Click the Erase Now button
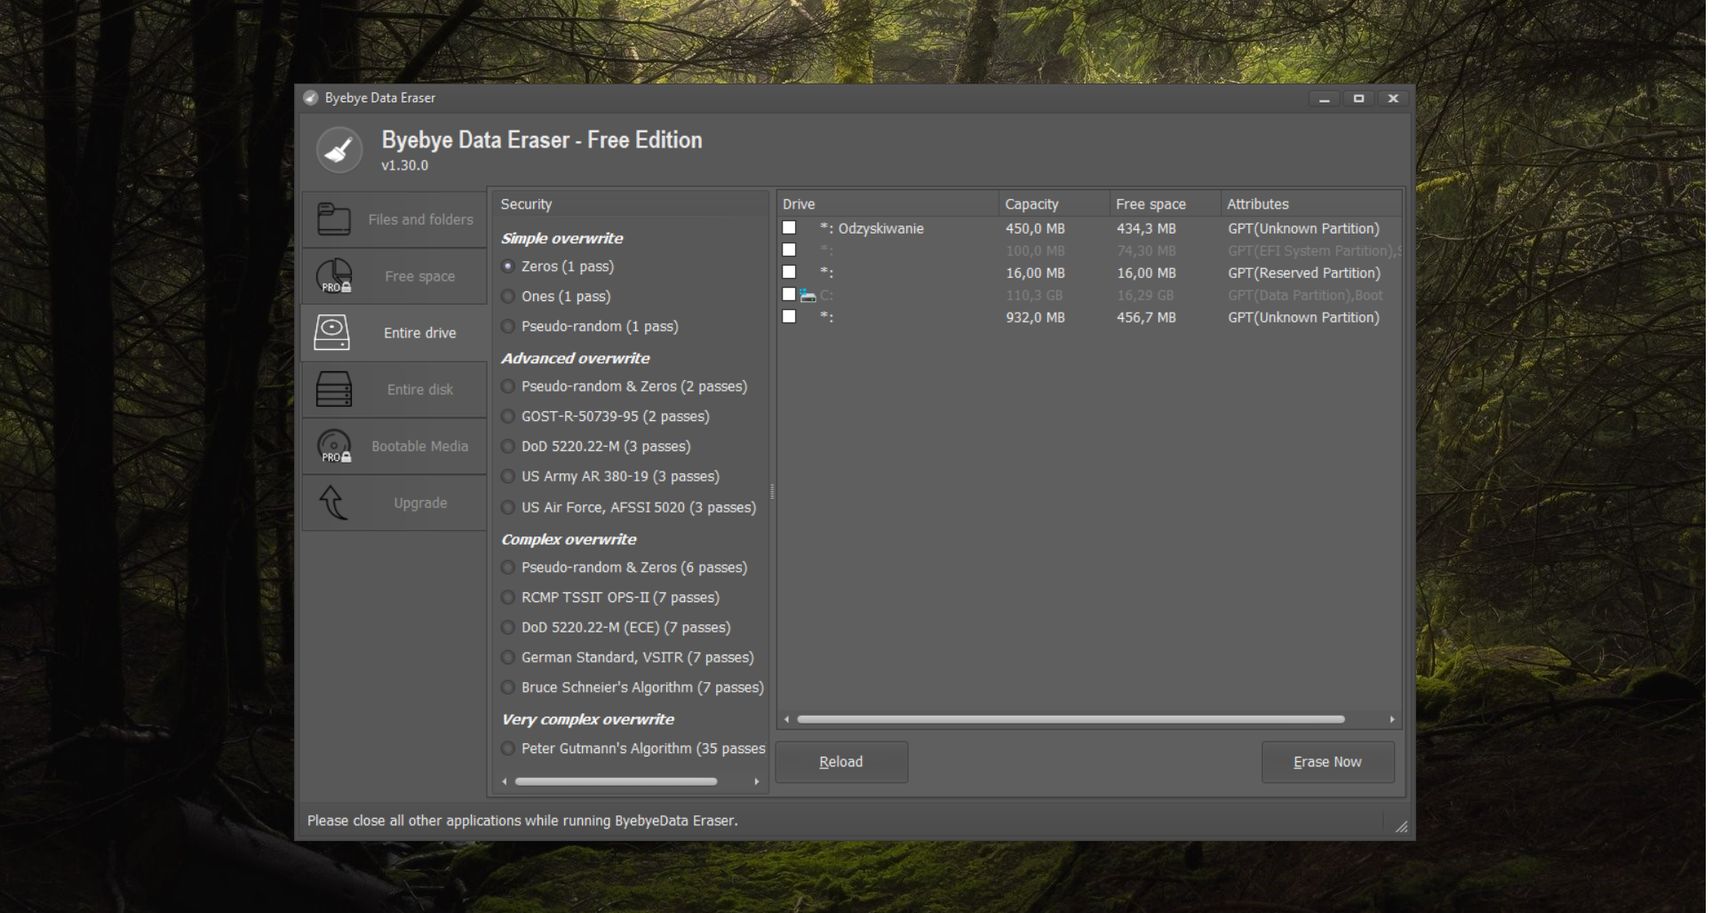This screenshot has width=1720, height=913. 1327,762
